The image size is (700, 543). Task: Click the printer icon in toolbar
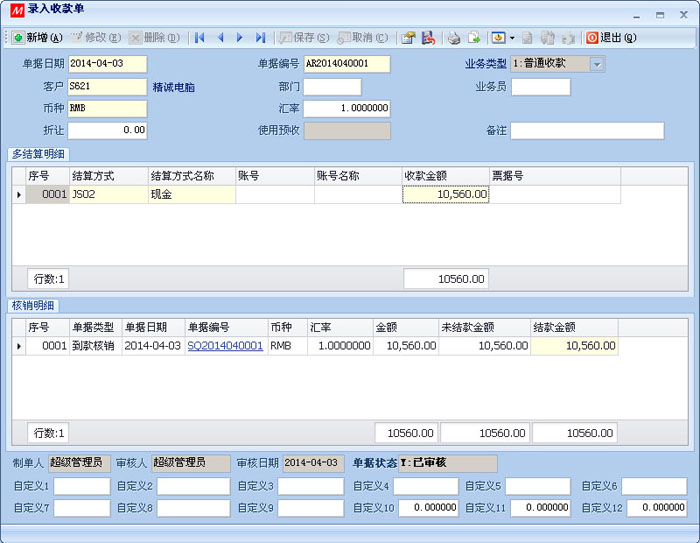454,38
